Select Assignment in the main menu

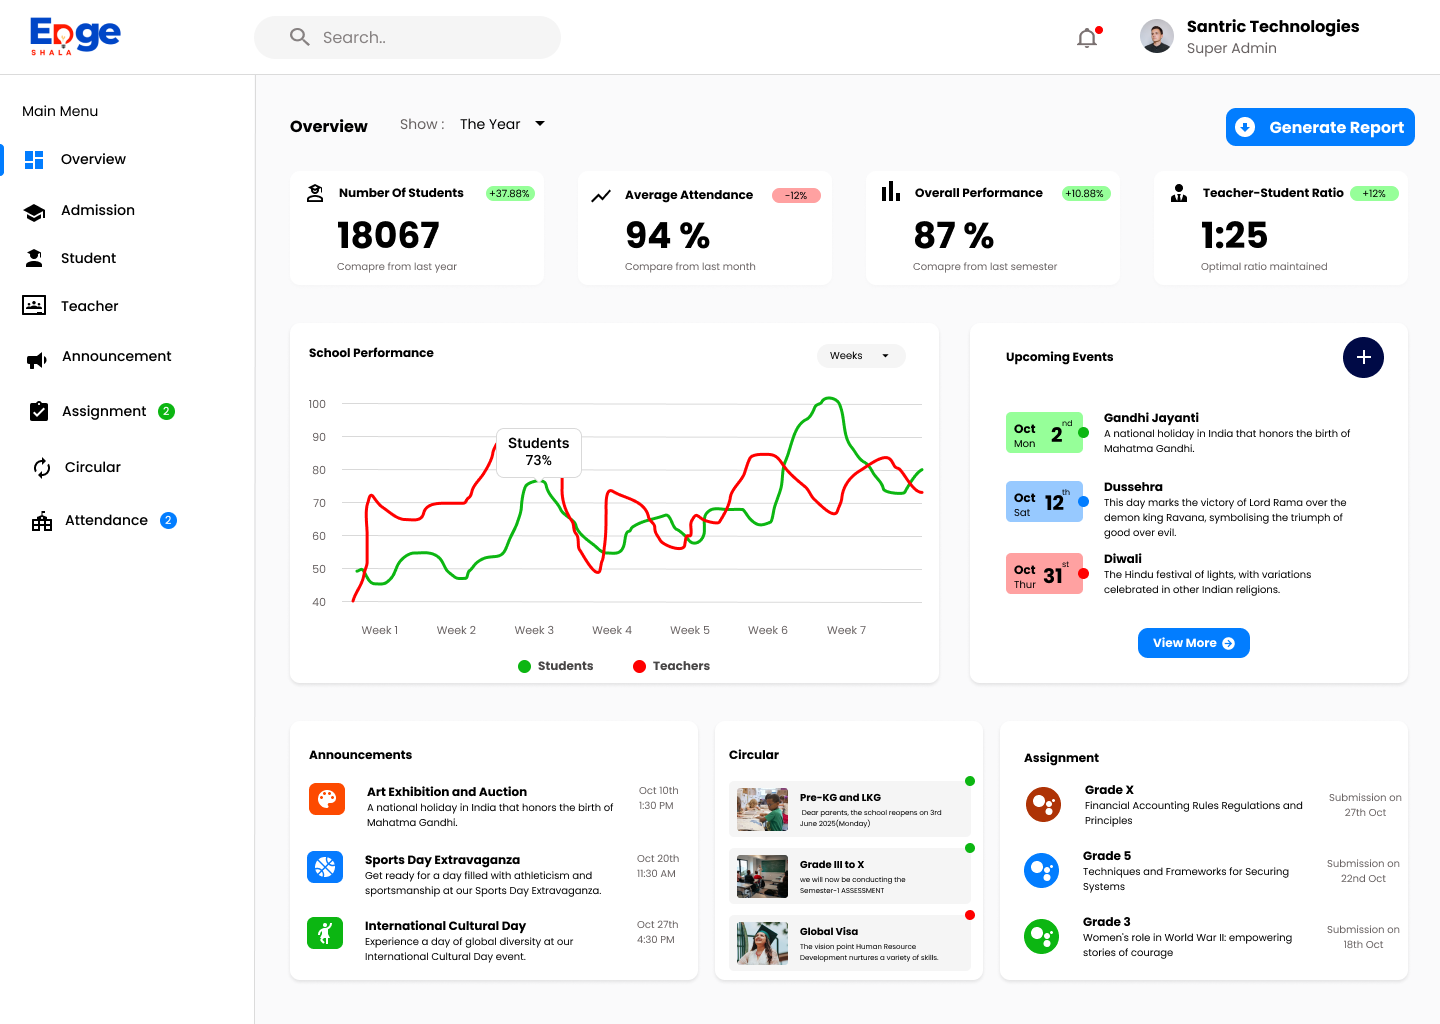(104, 411)
